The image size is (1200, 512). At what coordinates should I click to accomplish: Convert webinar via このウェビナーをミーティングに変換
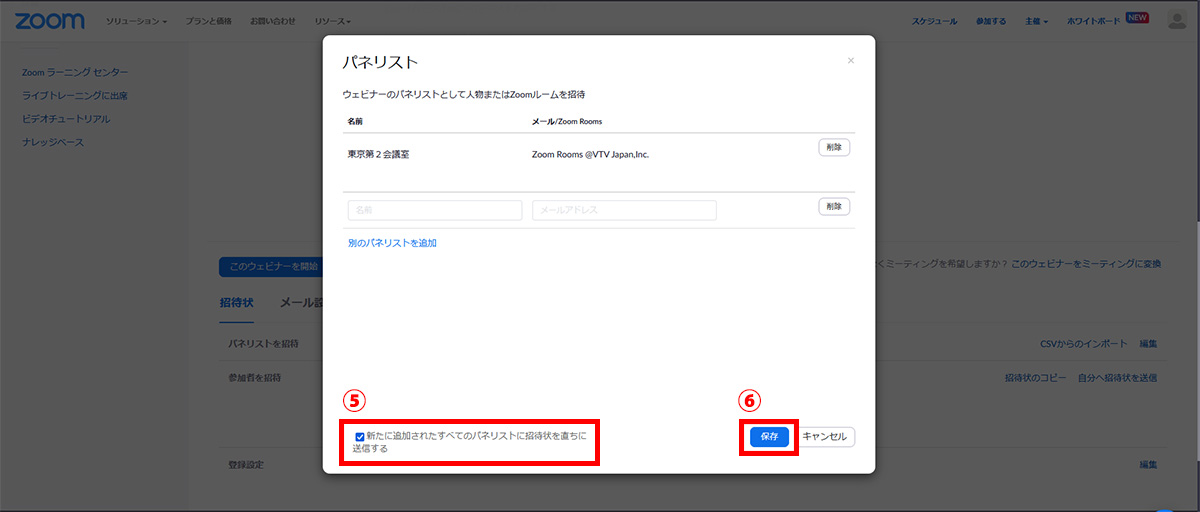[x=1086, y=264]
